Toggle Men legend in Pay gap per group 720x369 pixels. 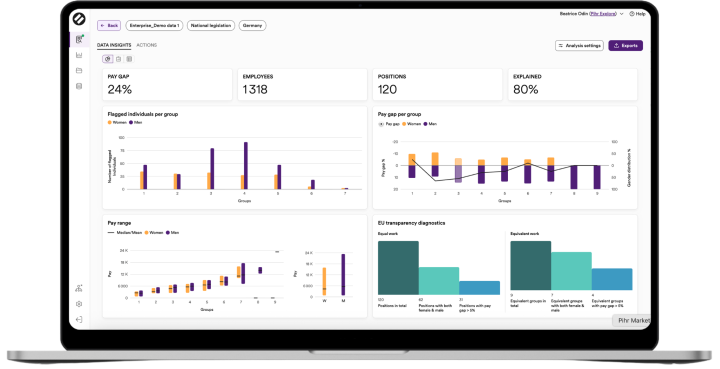tap(430, 124)
